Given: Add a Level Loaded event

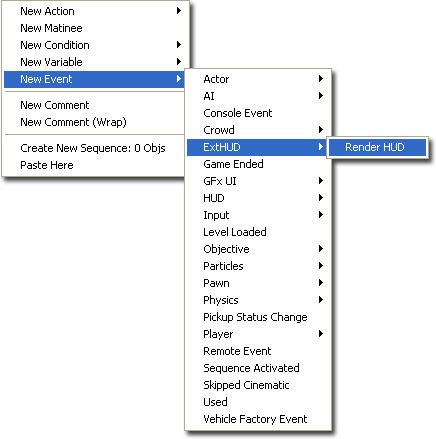Looking at the screenshot, I should pyautogui.click(x=258, y=232).
